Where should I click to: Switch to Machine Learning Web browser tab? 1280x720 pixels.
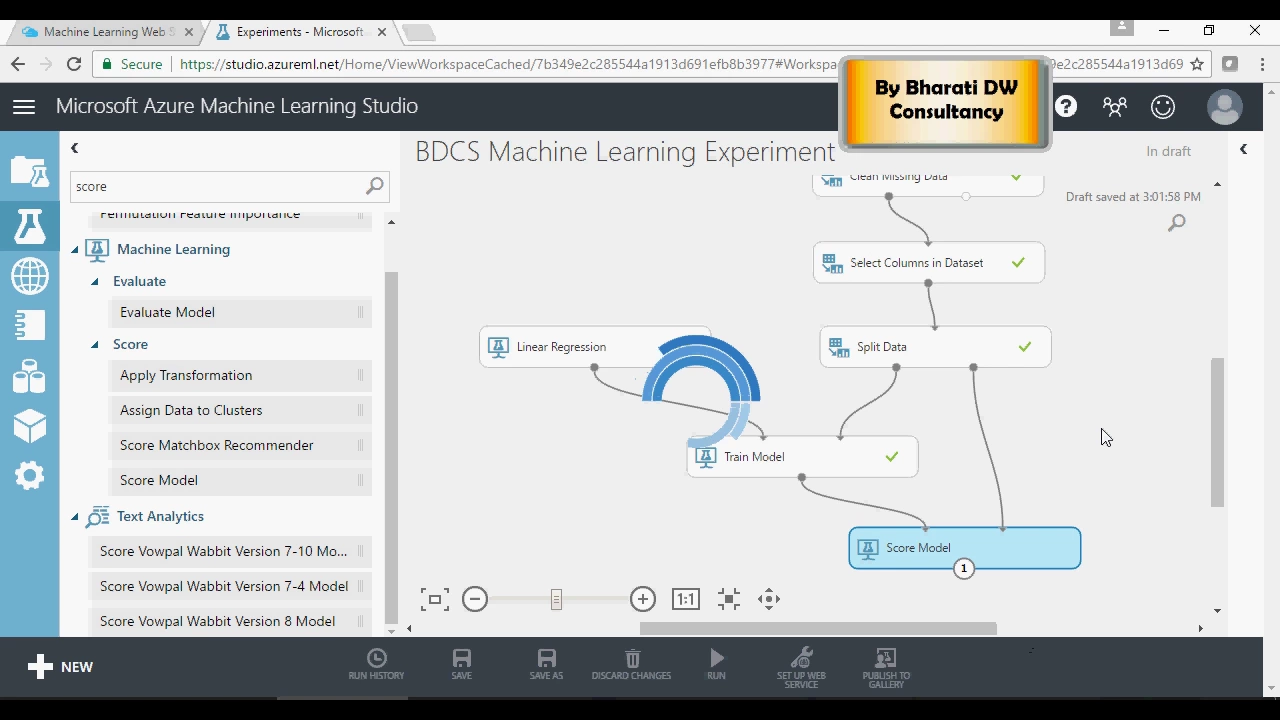point(106,32)
